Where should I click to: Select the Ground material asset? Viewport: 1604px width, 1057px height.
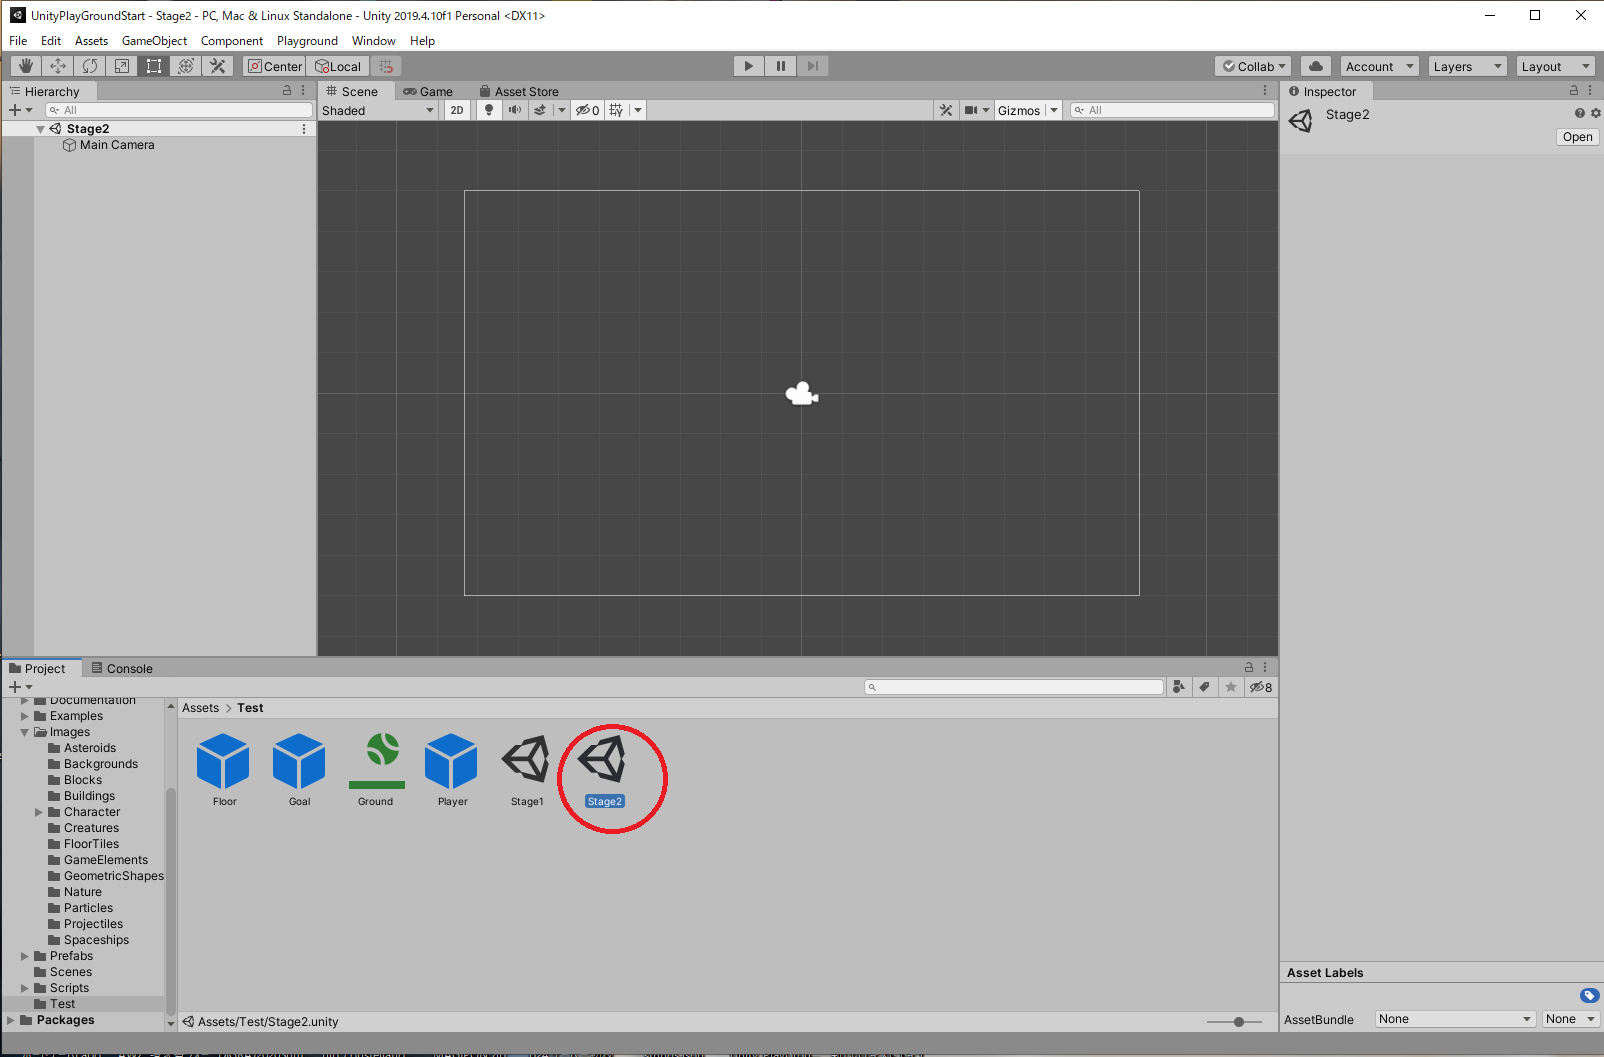click(376, 769)
